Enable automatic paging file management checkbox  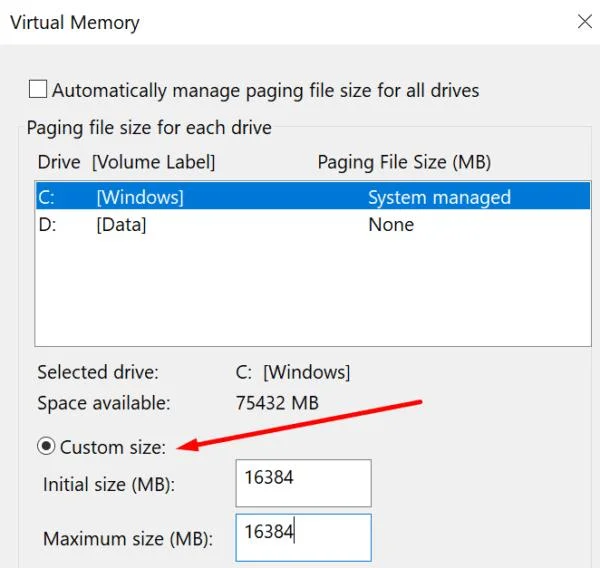[38, 89]
